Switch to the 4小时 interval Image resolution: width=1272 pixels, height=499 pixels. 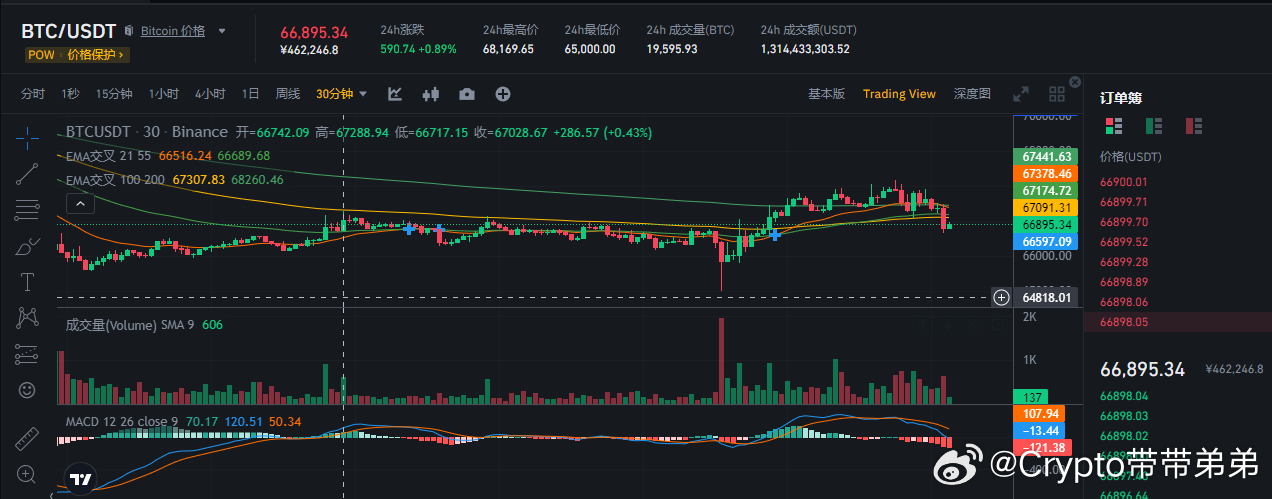pos(210,94)
